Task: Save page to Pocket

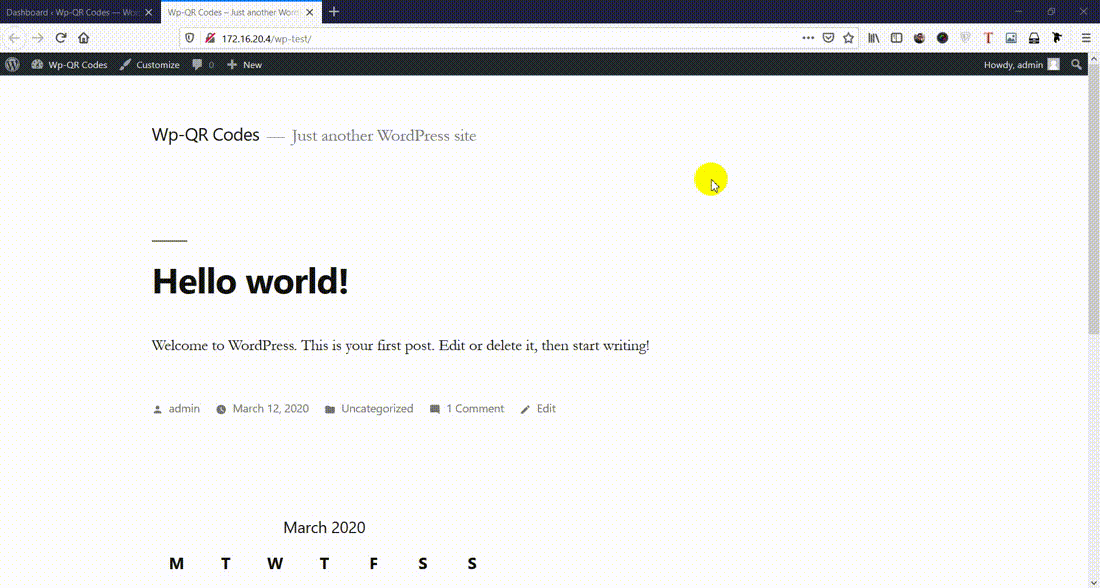Action: (828, 38)
